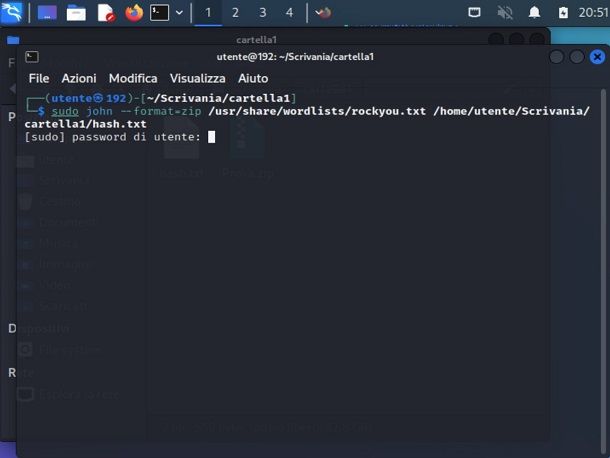Image resolution: width=610 pixels, height=458 pixels.
Task: Open the Aiuto menu
Action: point(253,78)
